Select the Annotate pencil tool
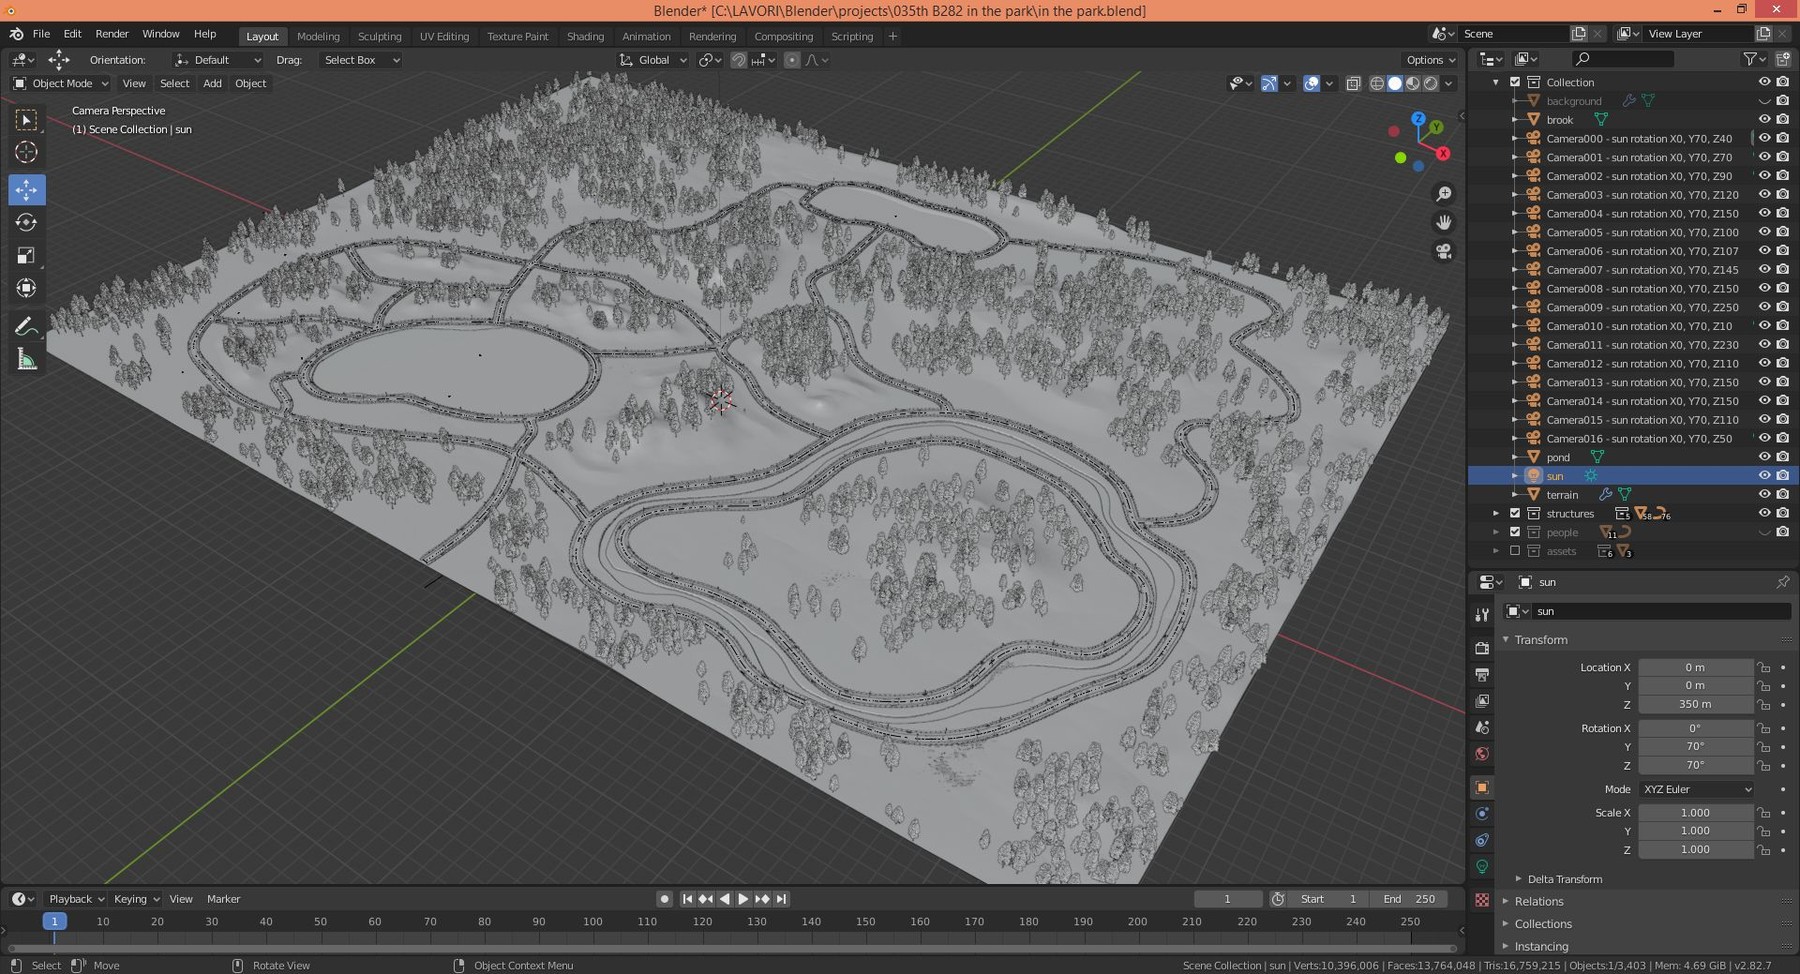Image resolution: width=1800 pixels, height=974 pixels. click(x=27, y=327)
